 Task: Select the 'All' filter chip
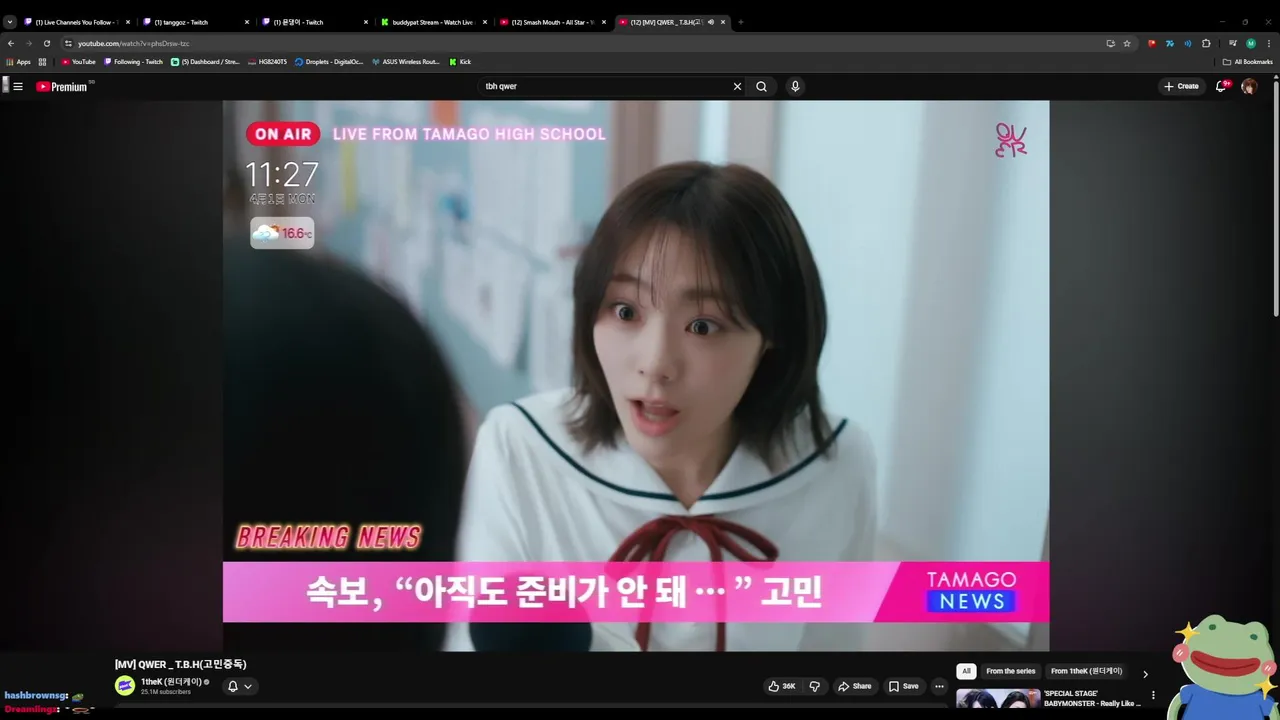coord(966,672)
